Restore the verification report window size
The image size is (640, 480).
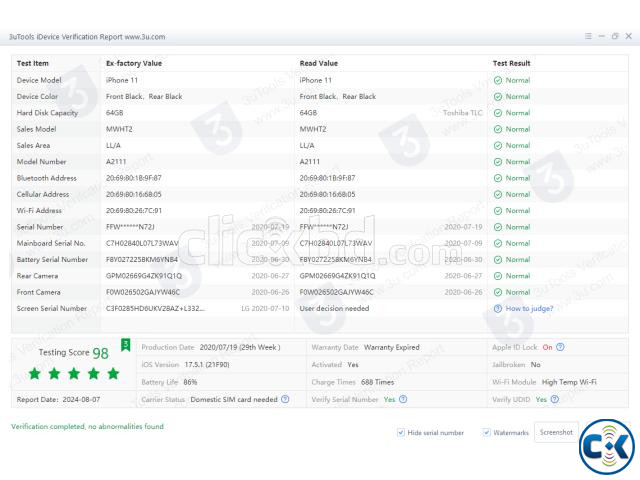[x=615, y=36]
